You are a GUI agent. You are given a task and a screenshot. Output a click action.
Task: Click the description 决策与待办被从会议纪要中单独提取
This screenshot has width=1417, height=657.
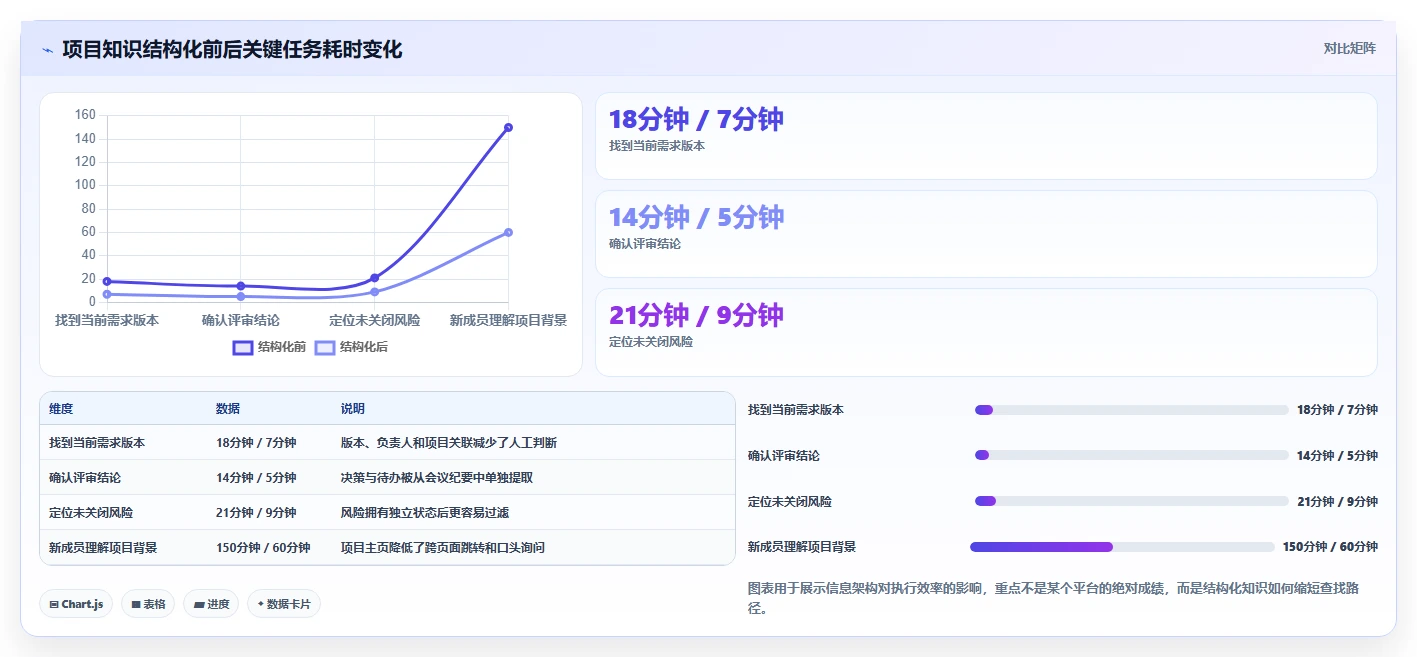click(x=437, y=478)
